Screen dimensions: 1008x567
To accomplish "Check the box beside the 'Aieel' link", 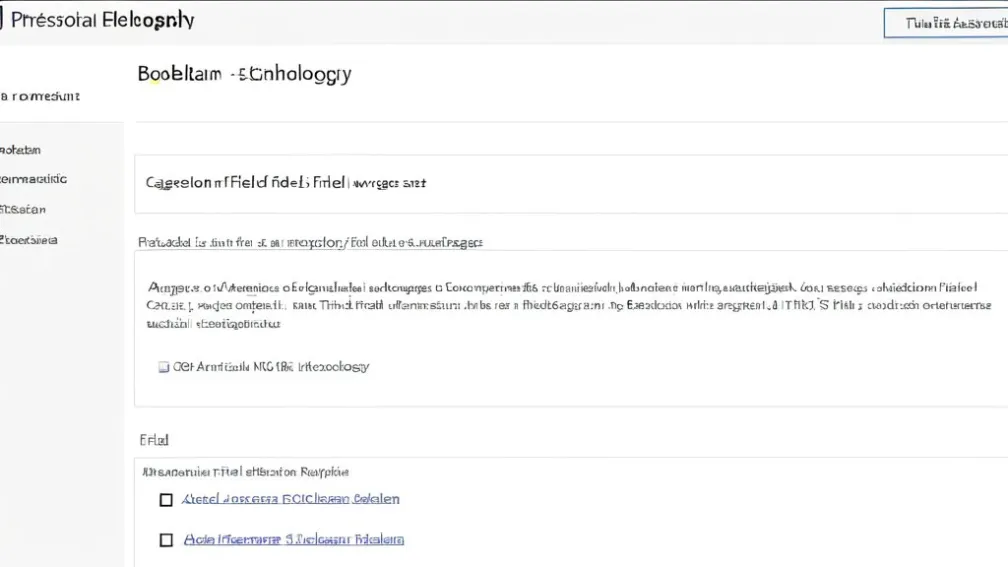I will pos(167,500).
